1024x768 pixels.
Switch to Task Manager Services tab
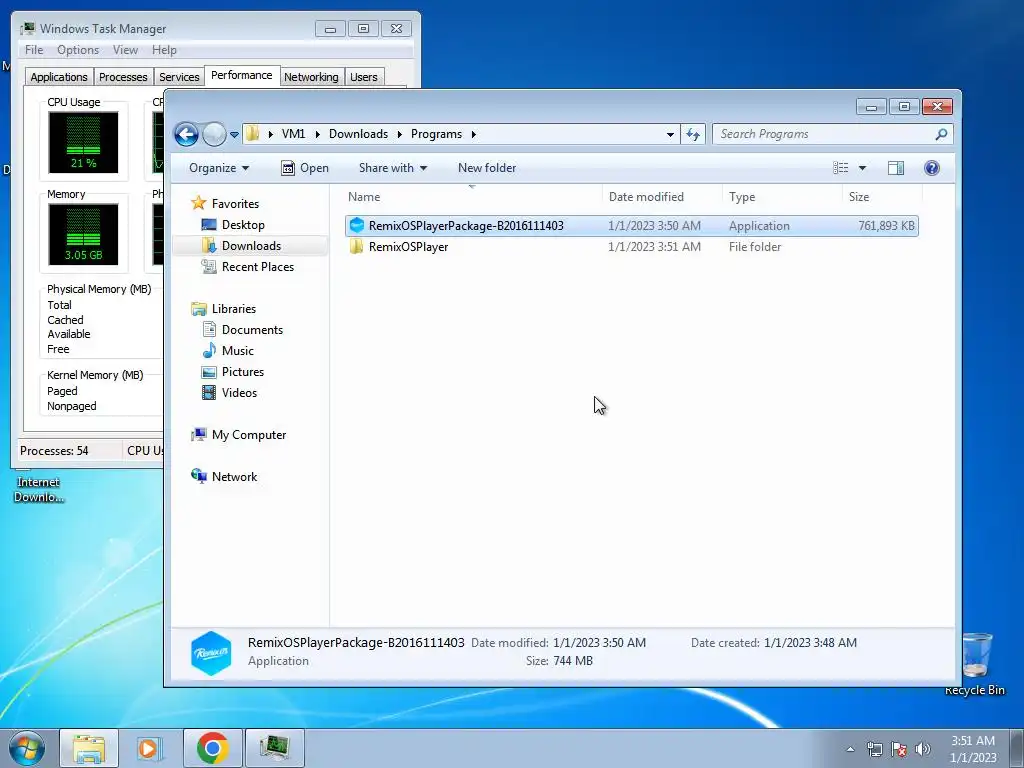point(179,77)
